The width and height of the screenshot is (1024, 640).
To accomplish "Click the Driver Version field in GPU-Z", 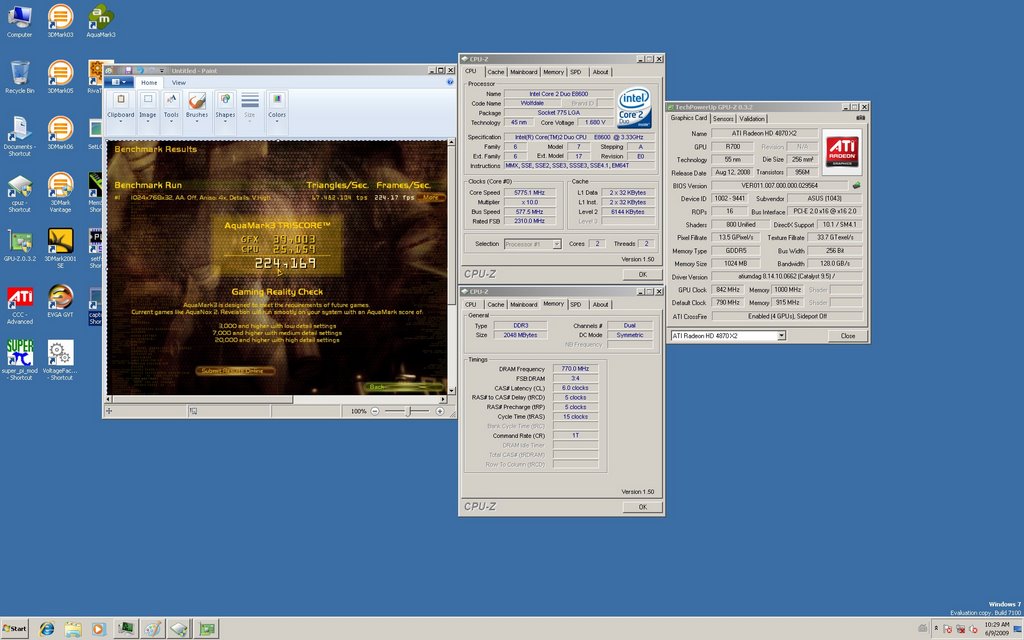I will pyautogui.click(x=787, y=277).
